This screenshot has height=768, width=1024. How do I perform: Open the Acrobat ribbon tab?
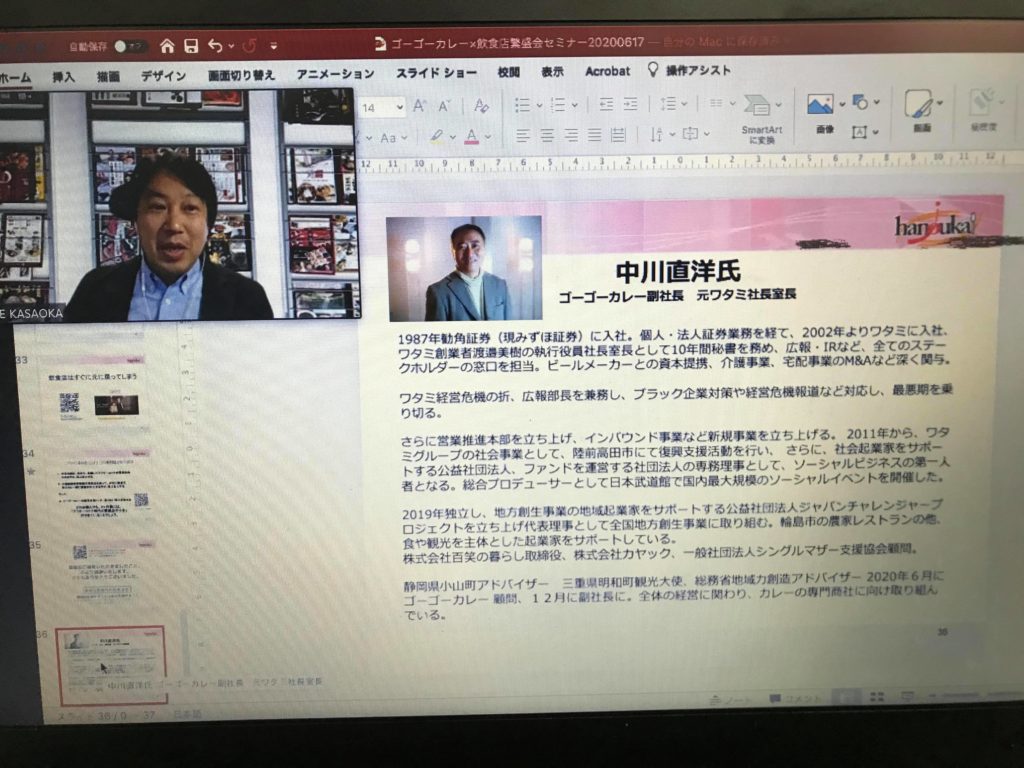pos(607,71)
